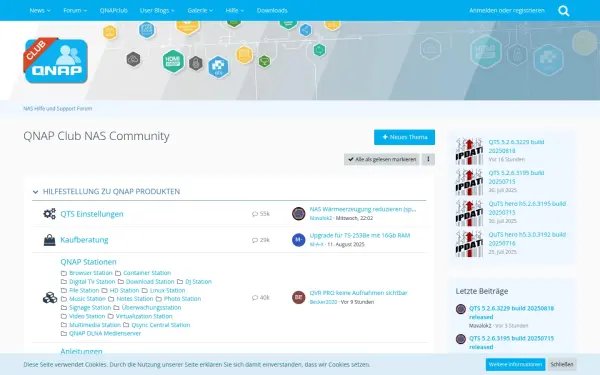The height and width of the screenshot is (375, 600).
Task: Click Anmelden oder registrieren
Action: coord(507,10)
